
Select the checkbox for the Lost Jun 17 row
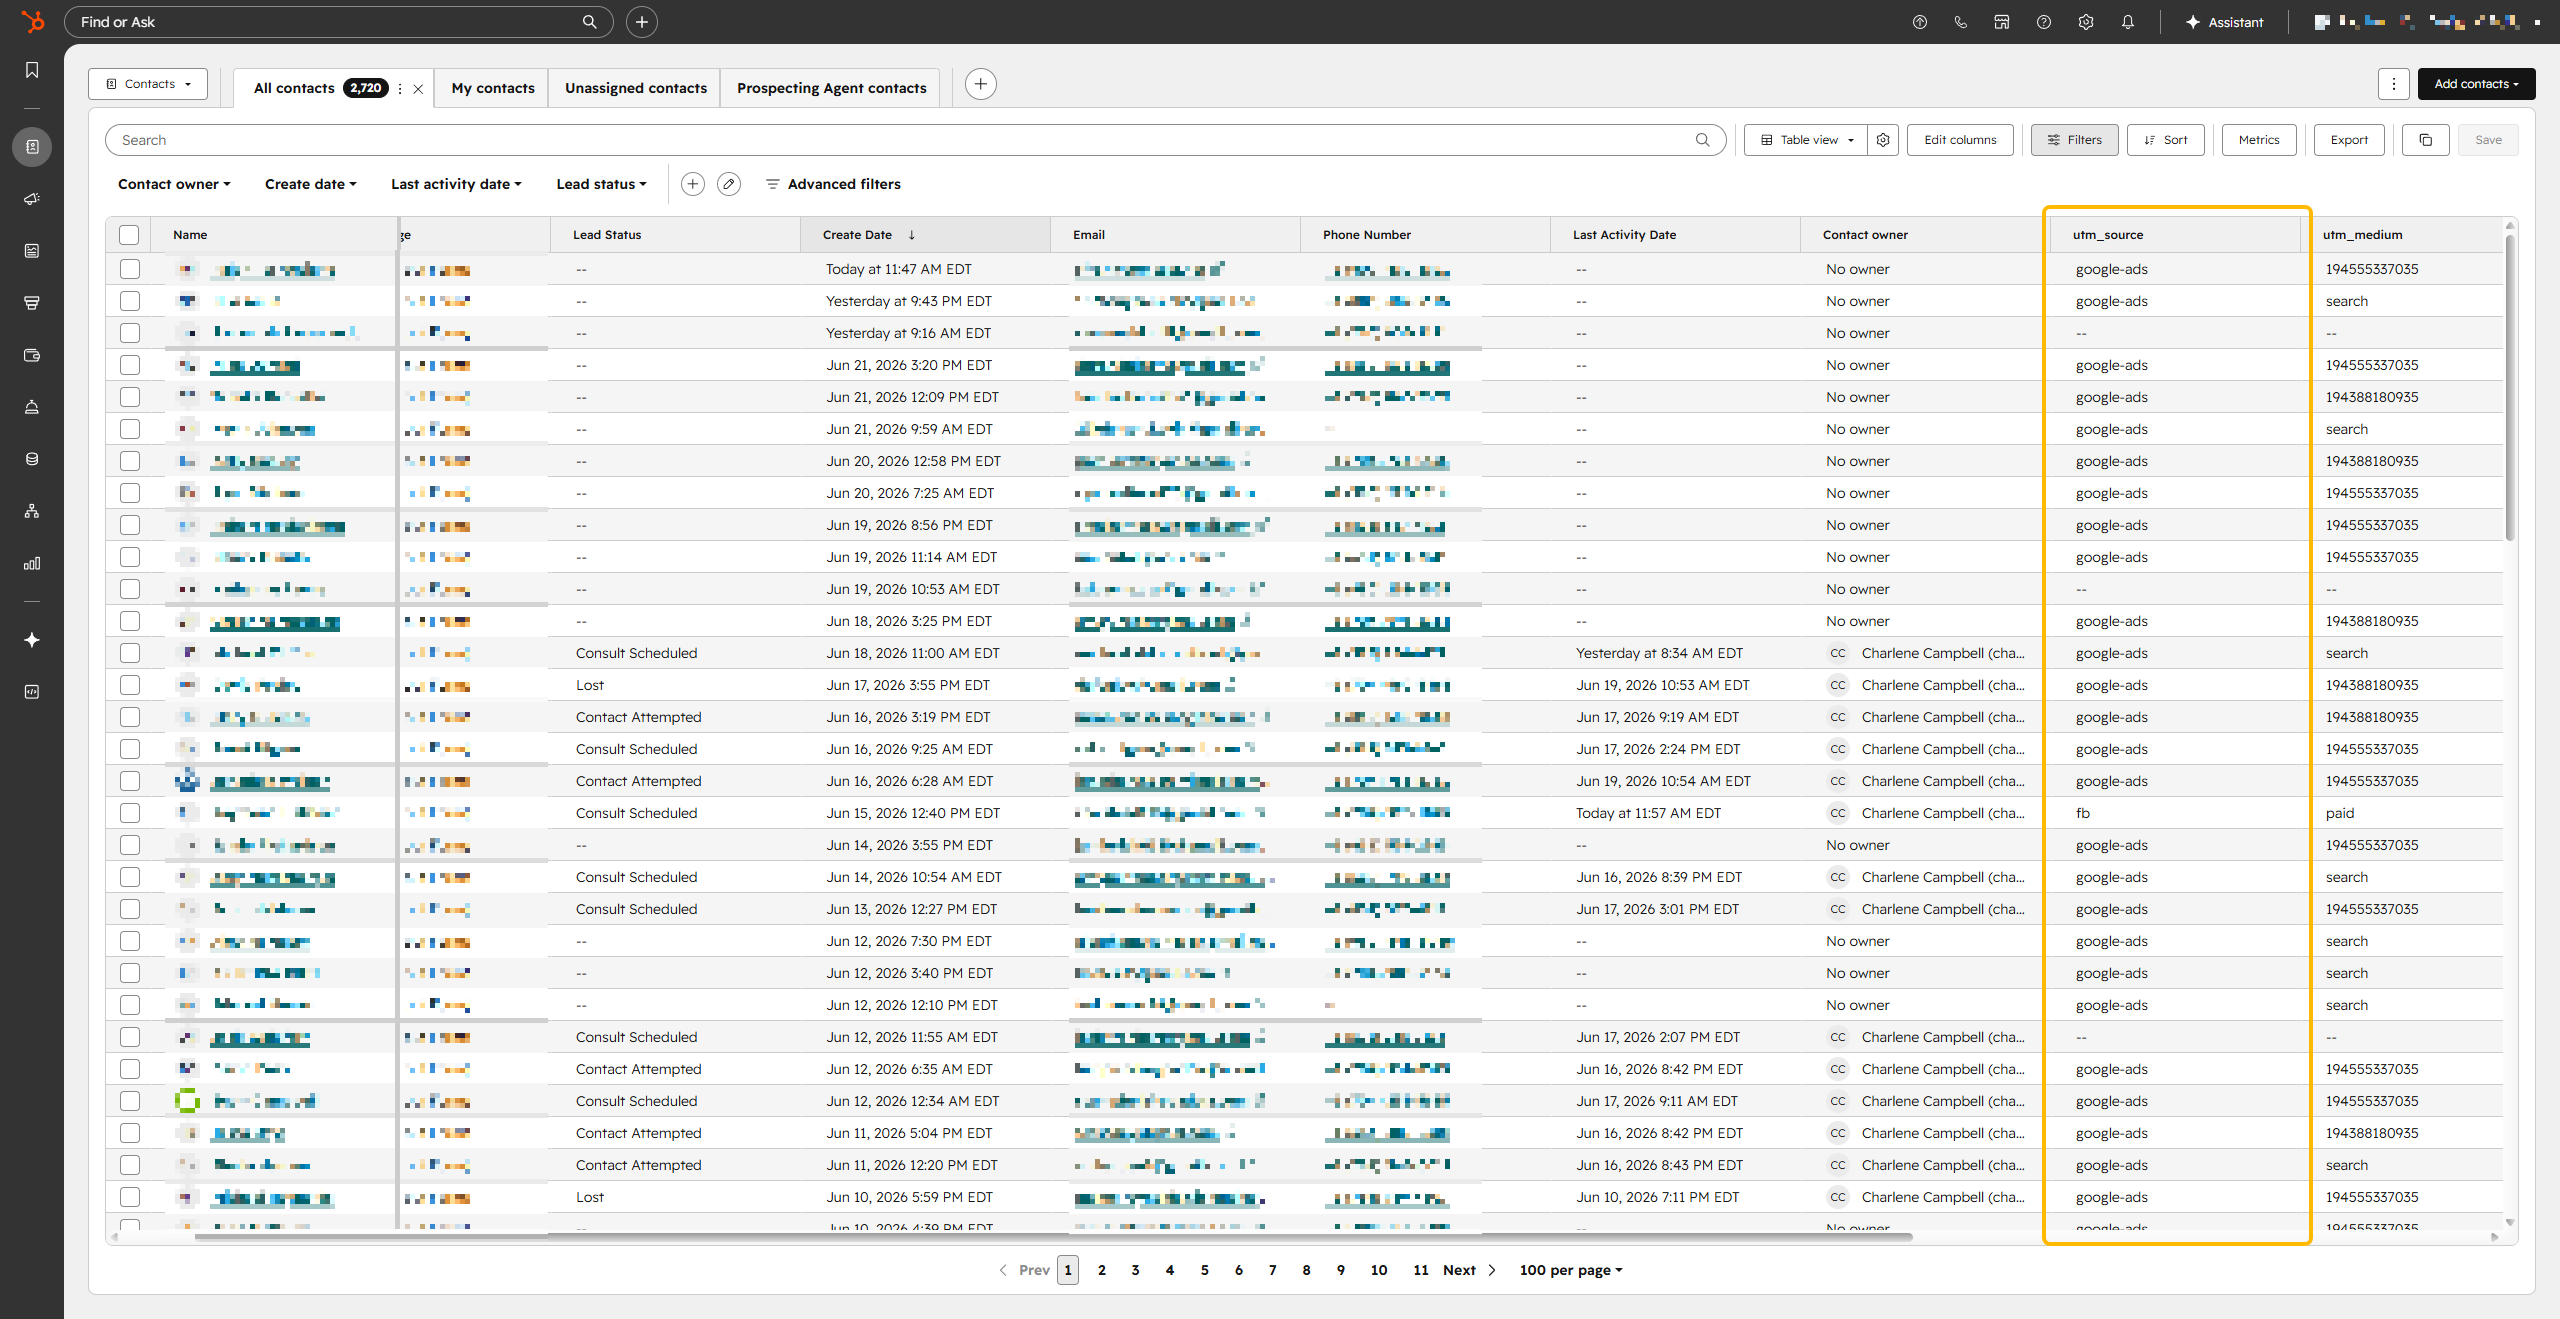point(130,685)
